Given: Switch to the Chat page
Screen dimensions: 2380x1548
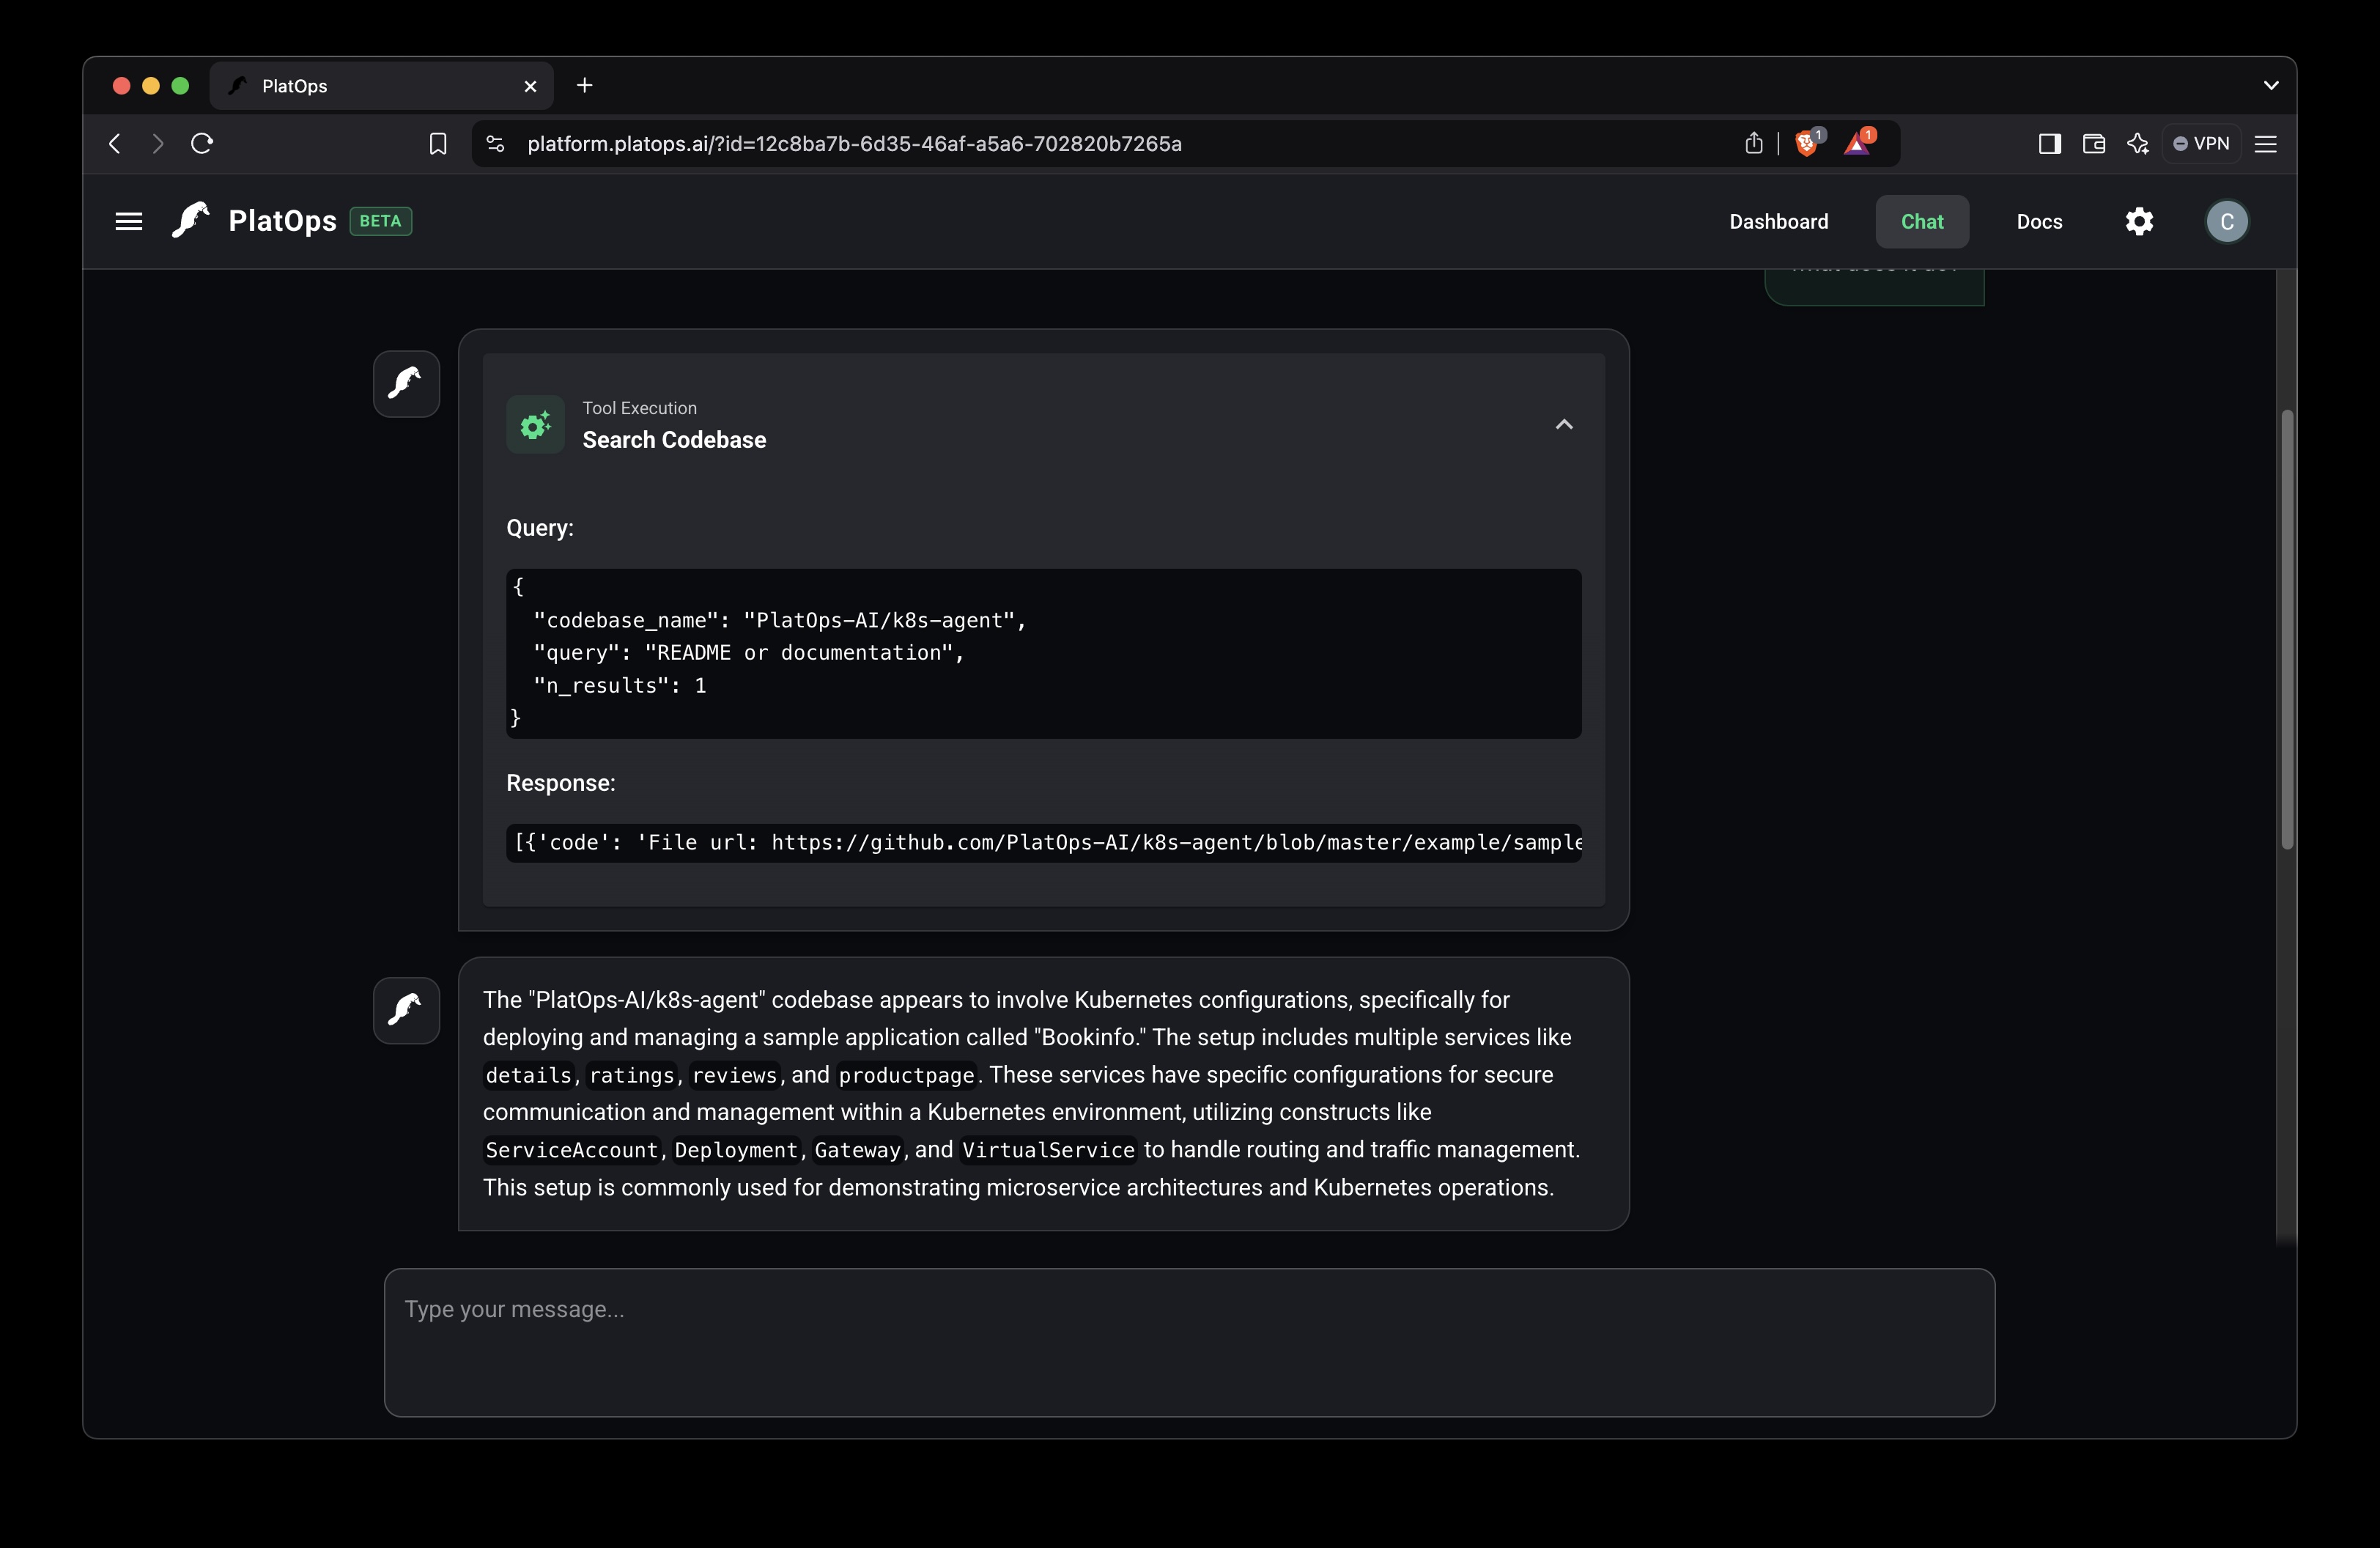Looking at the screenshot, I should click(1921, 222).
